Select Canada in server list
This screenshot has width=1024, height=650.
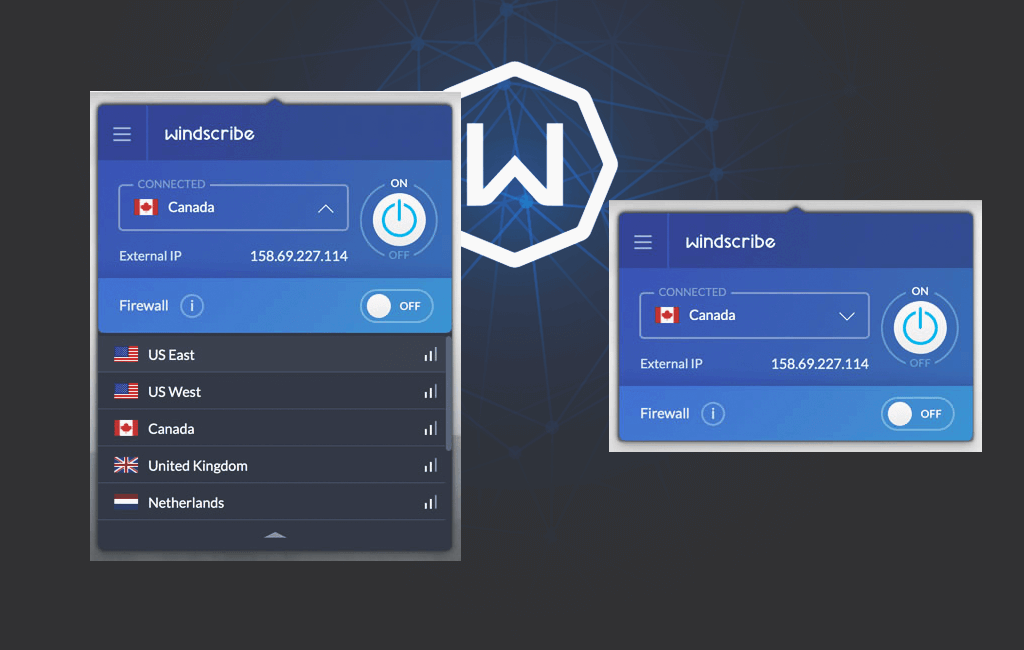coord(272,429)
